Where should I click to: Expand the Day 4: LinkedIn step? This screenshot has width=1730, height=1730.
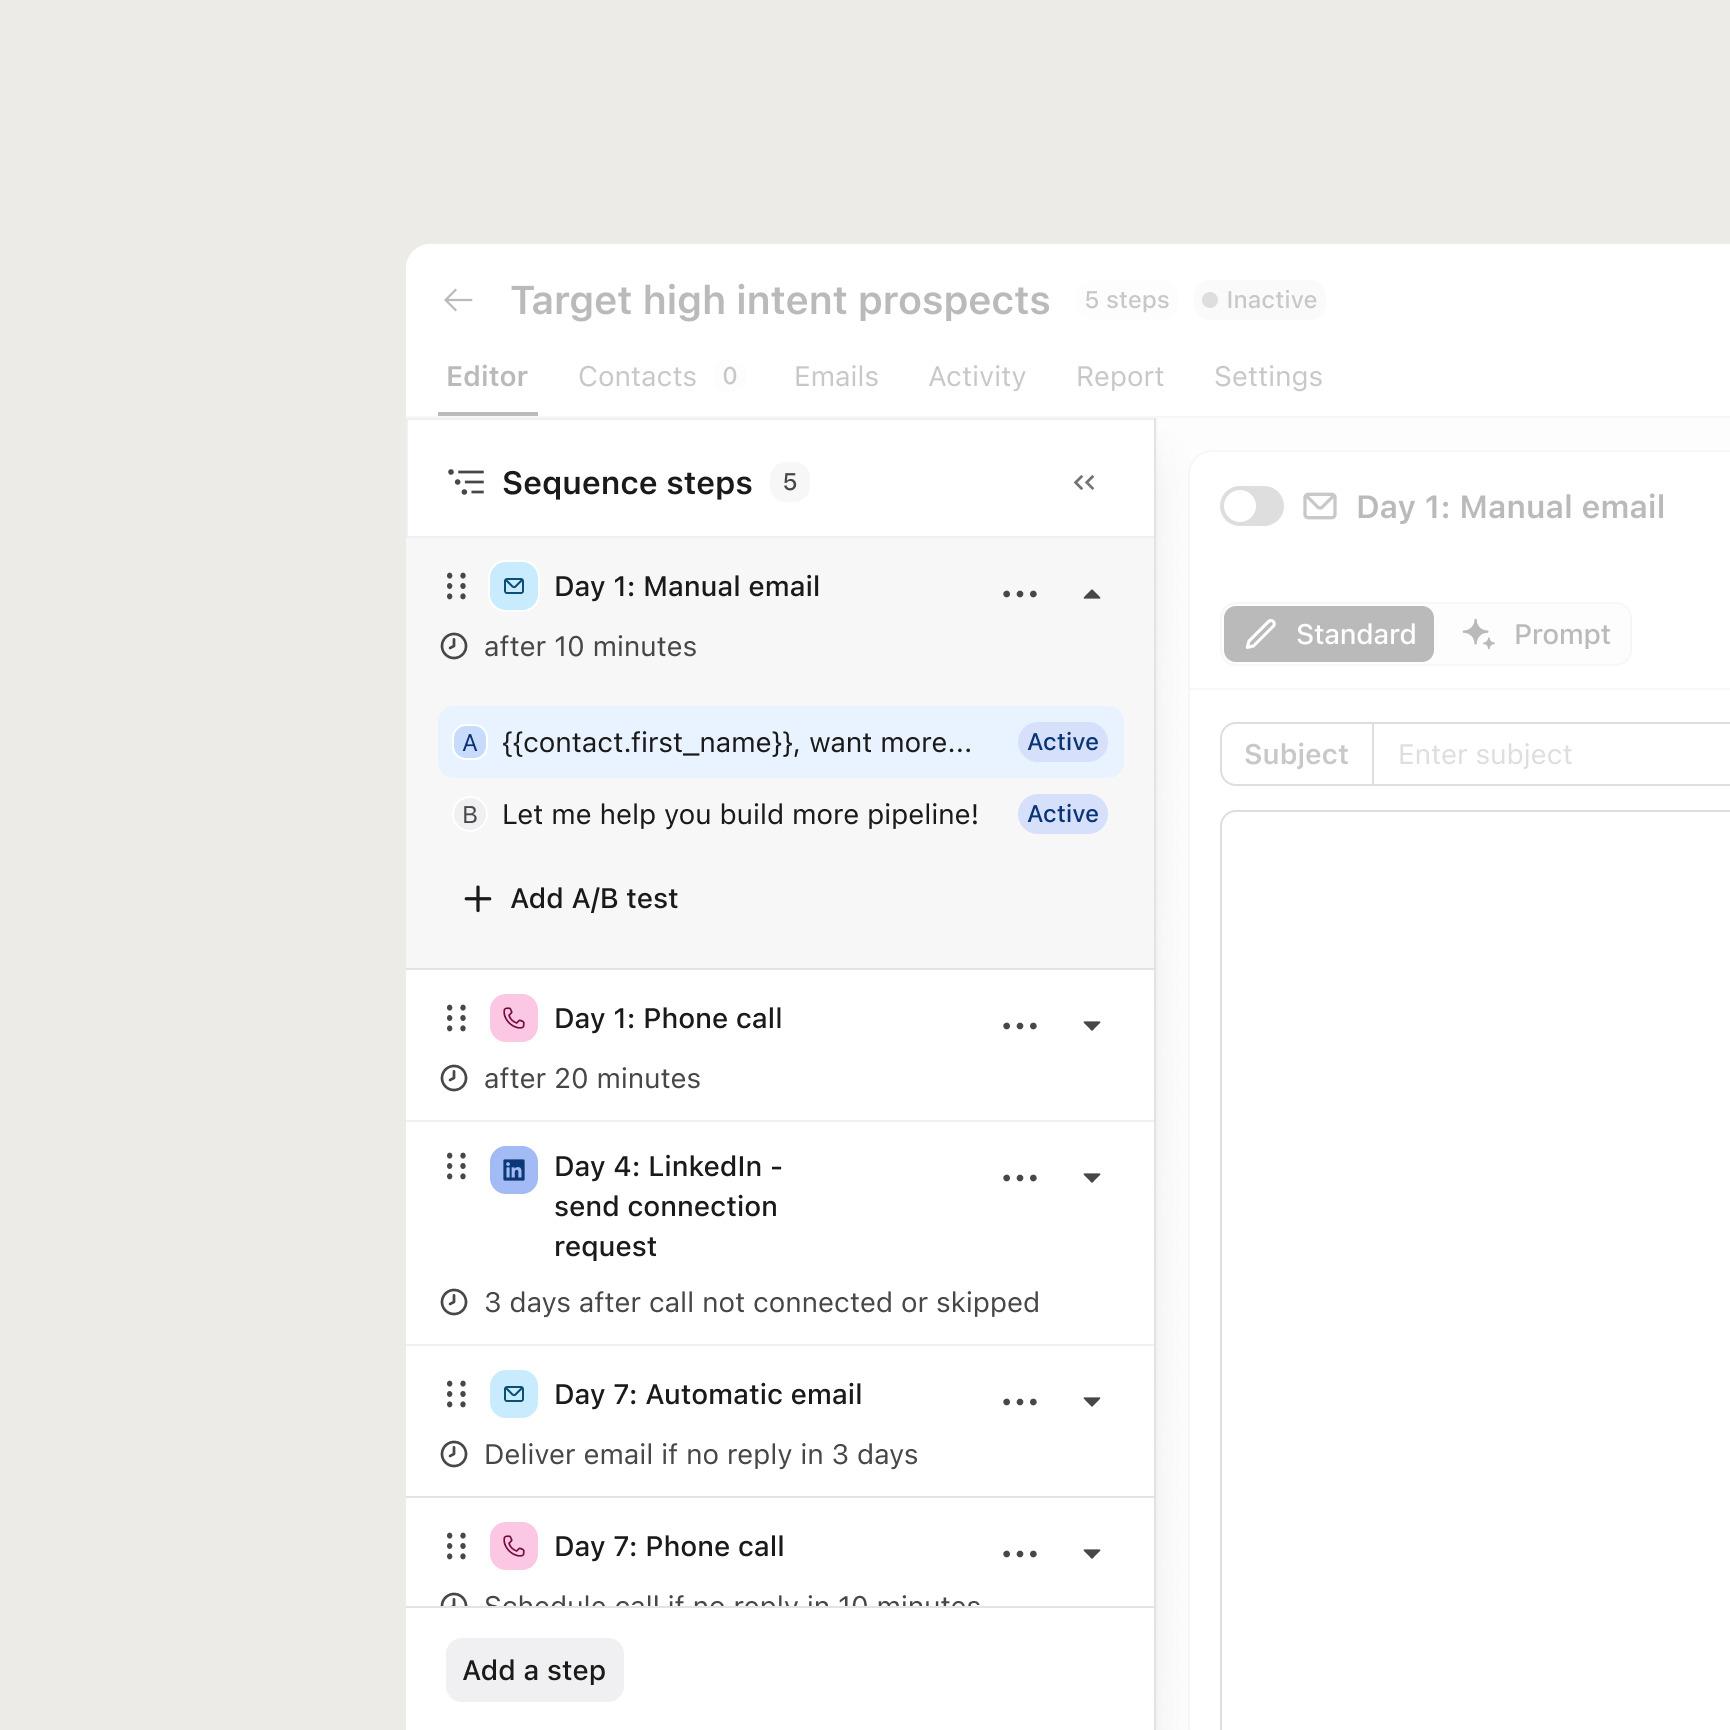[x=1092, y=1178]
